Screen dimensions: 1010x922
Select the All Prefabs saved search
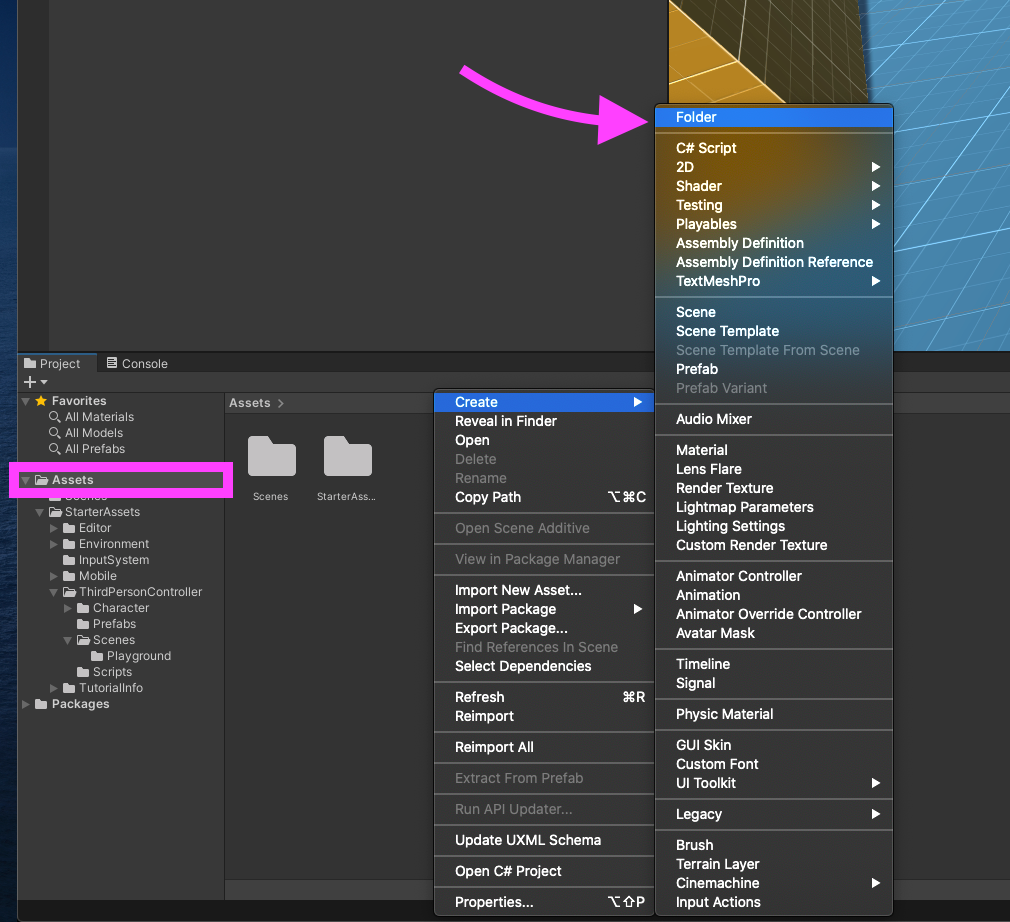[94, 449]
